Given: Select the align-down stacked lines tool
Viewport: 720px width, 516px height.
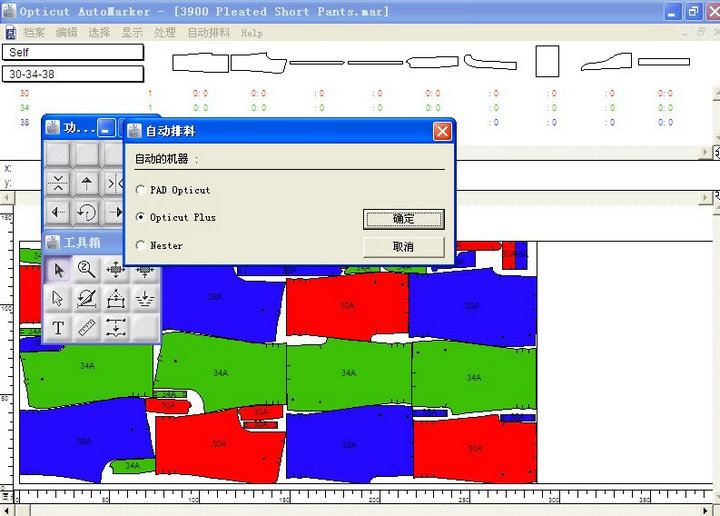Looking at the screenshot, I should [145, 299].
